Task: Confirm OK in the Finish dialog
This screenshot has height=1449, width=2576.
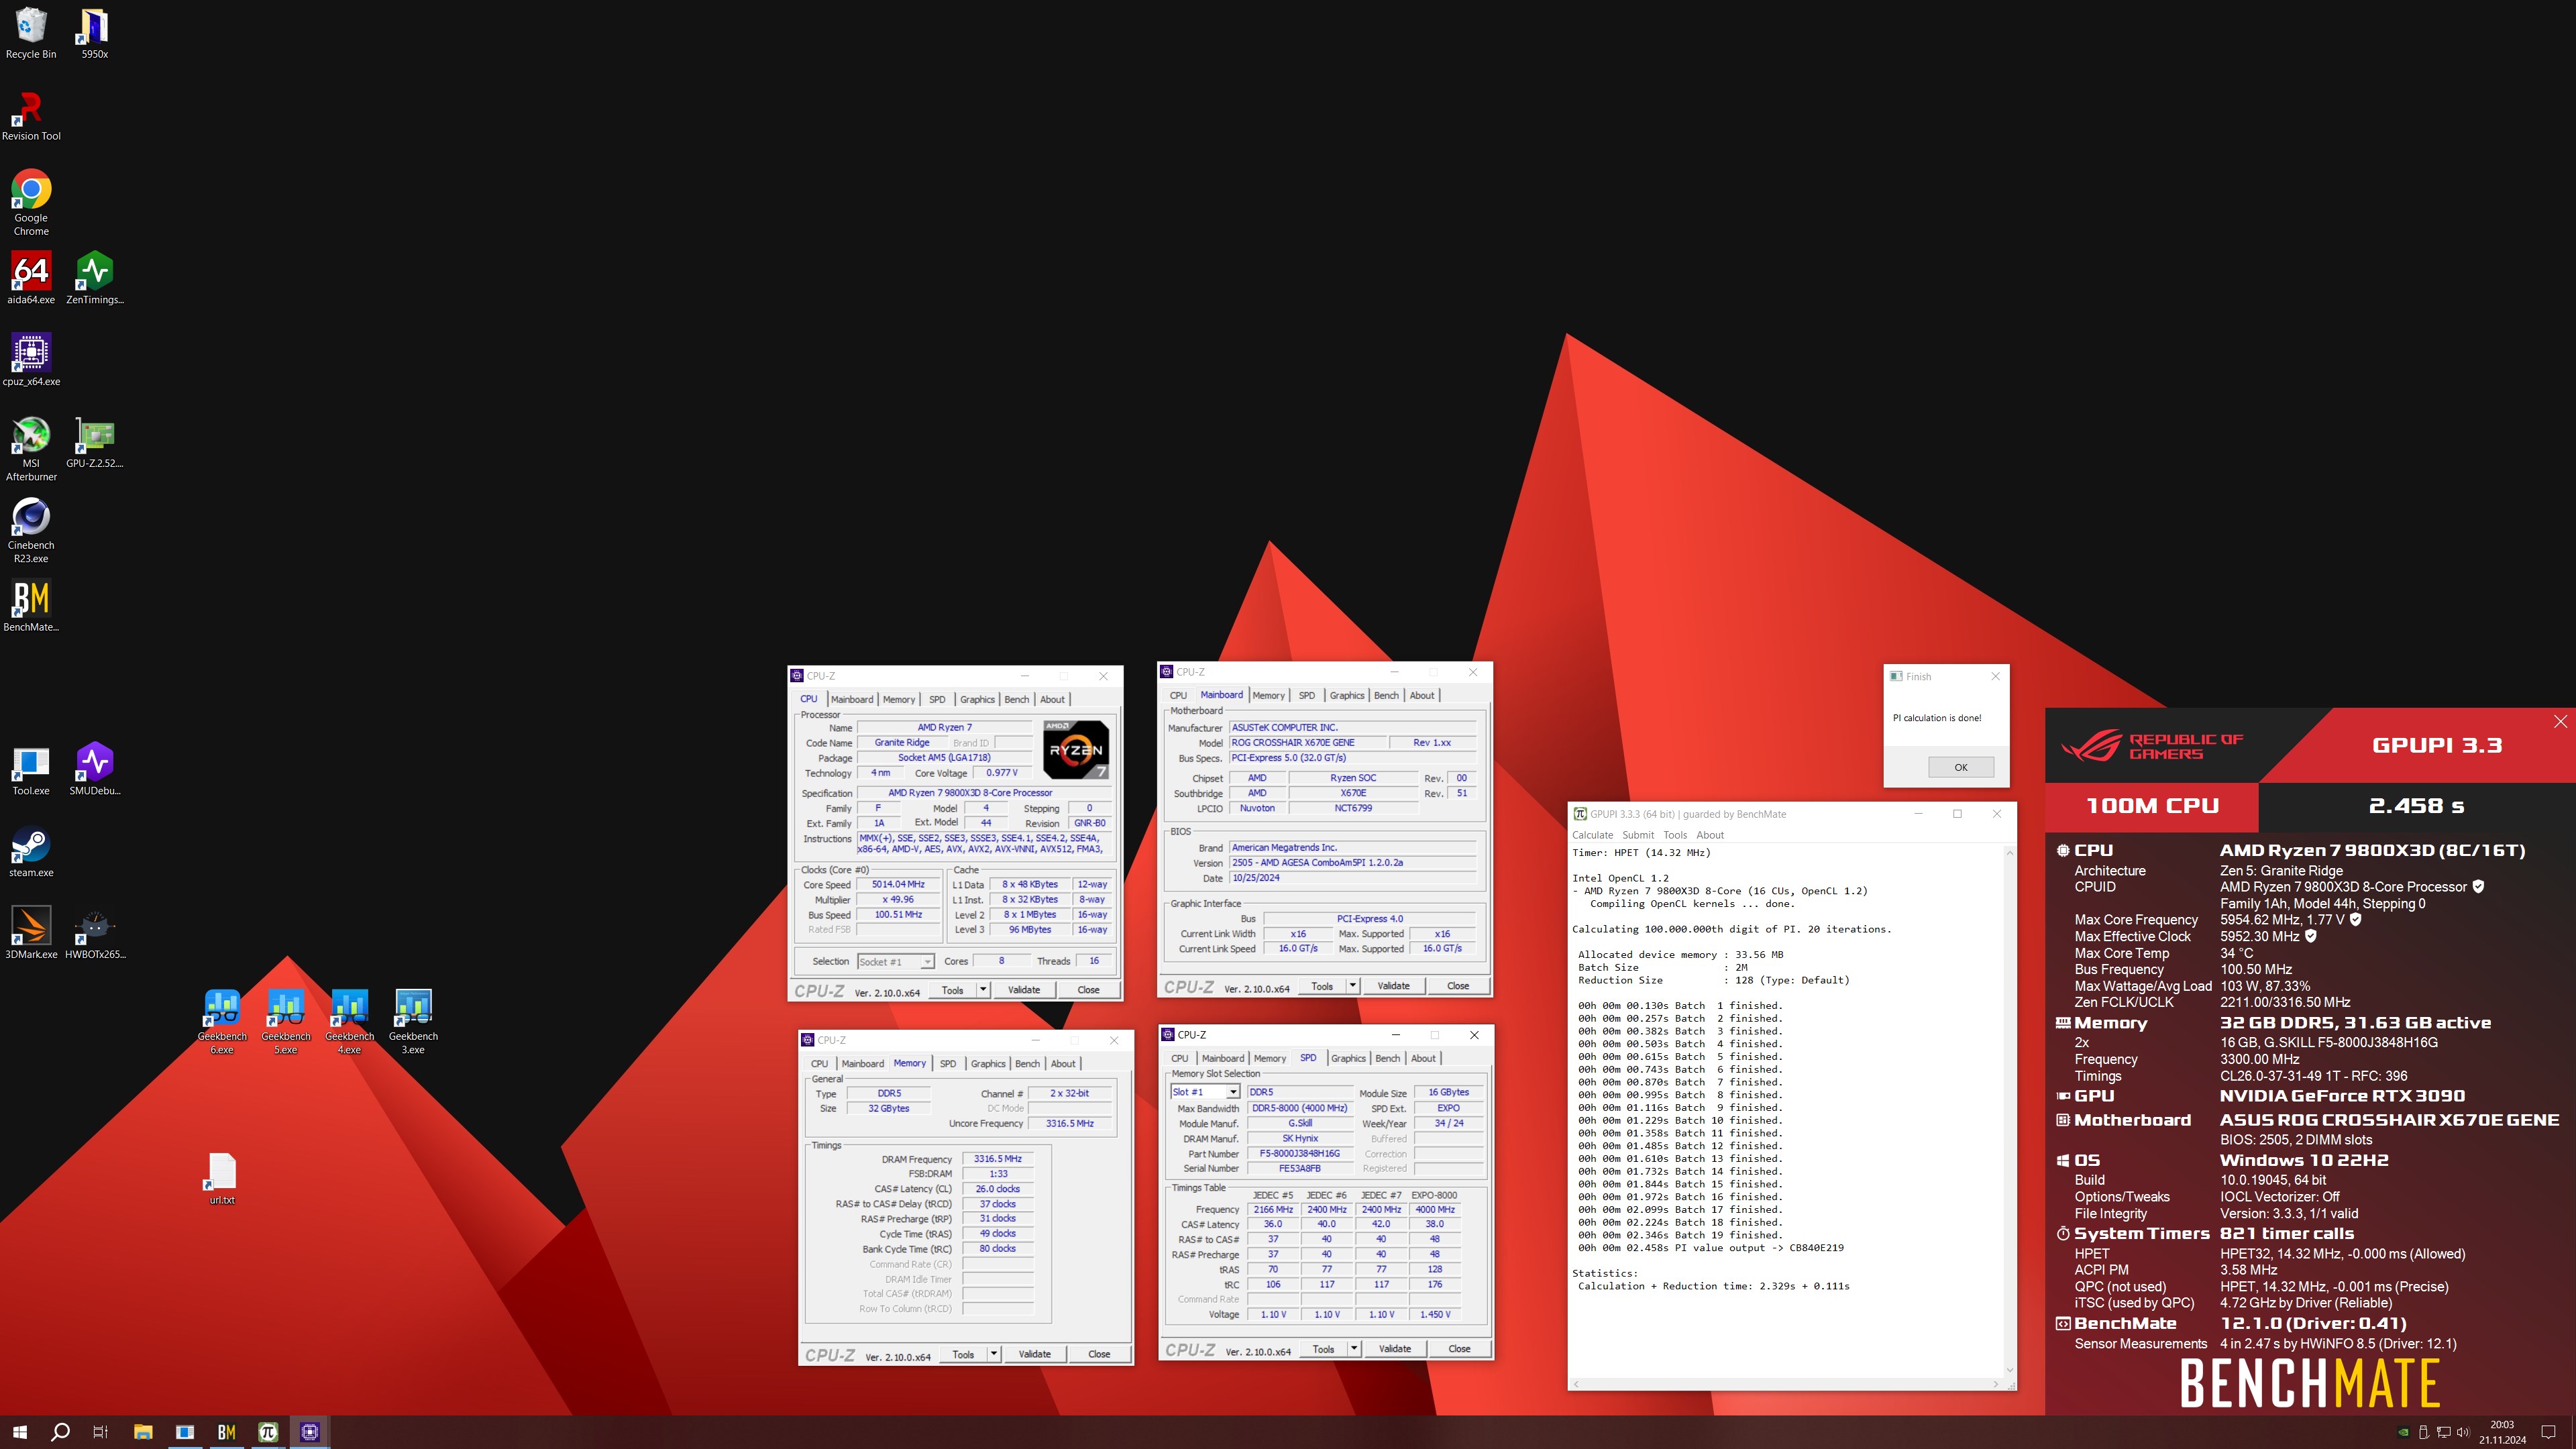Action: (x=1960, y=767)
